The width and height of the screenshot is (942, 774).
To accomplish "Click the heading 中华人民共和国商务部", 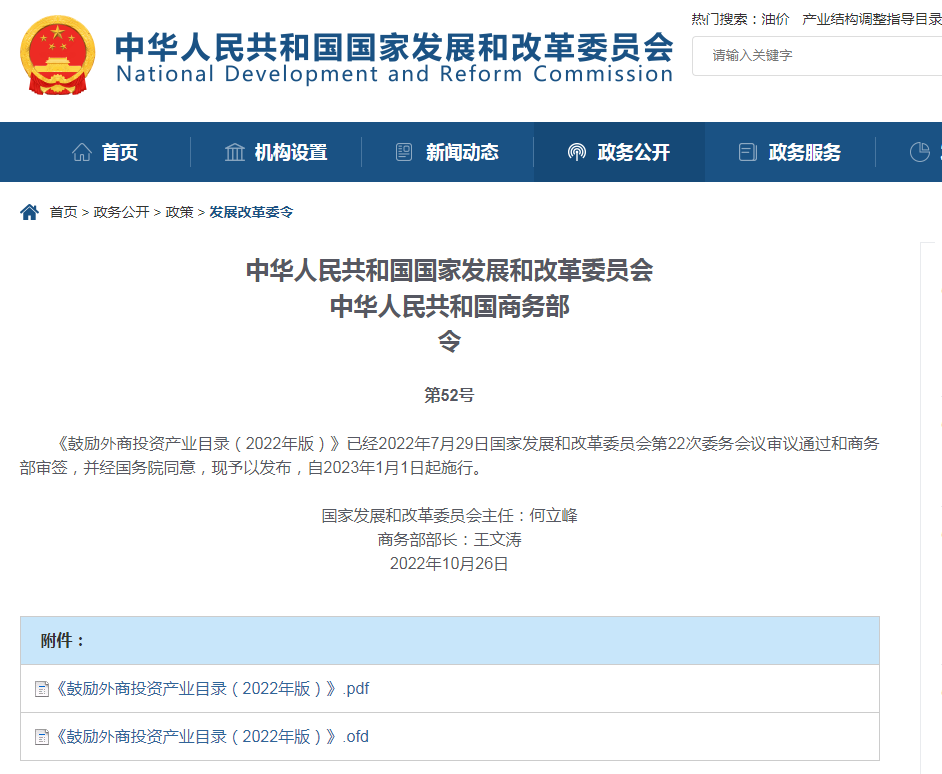I will coord(449,306).
